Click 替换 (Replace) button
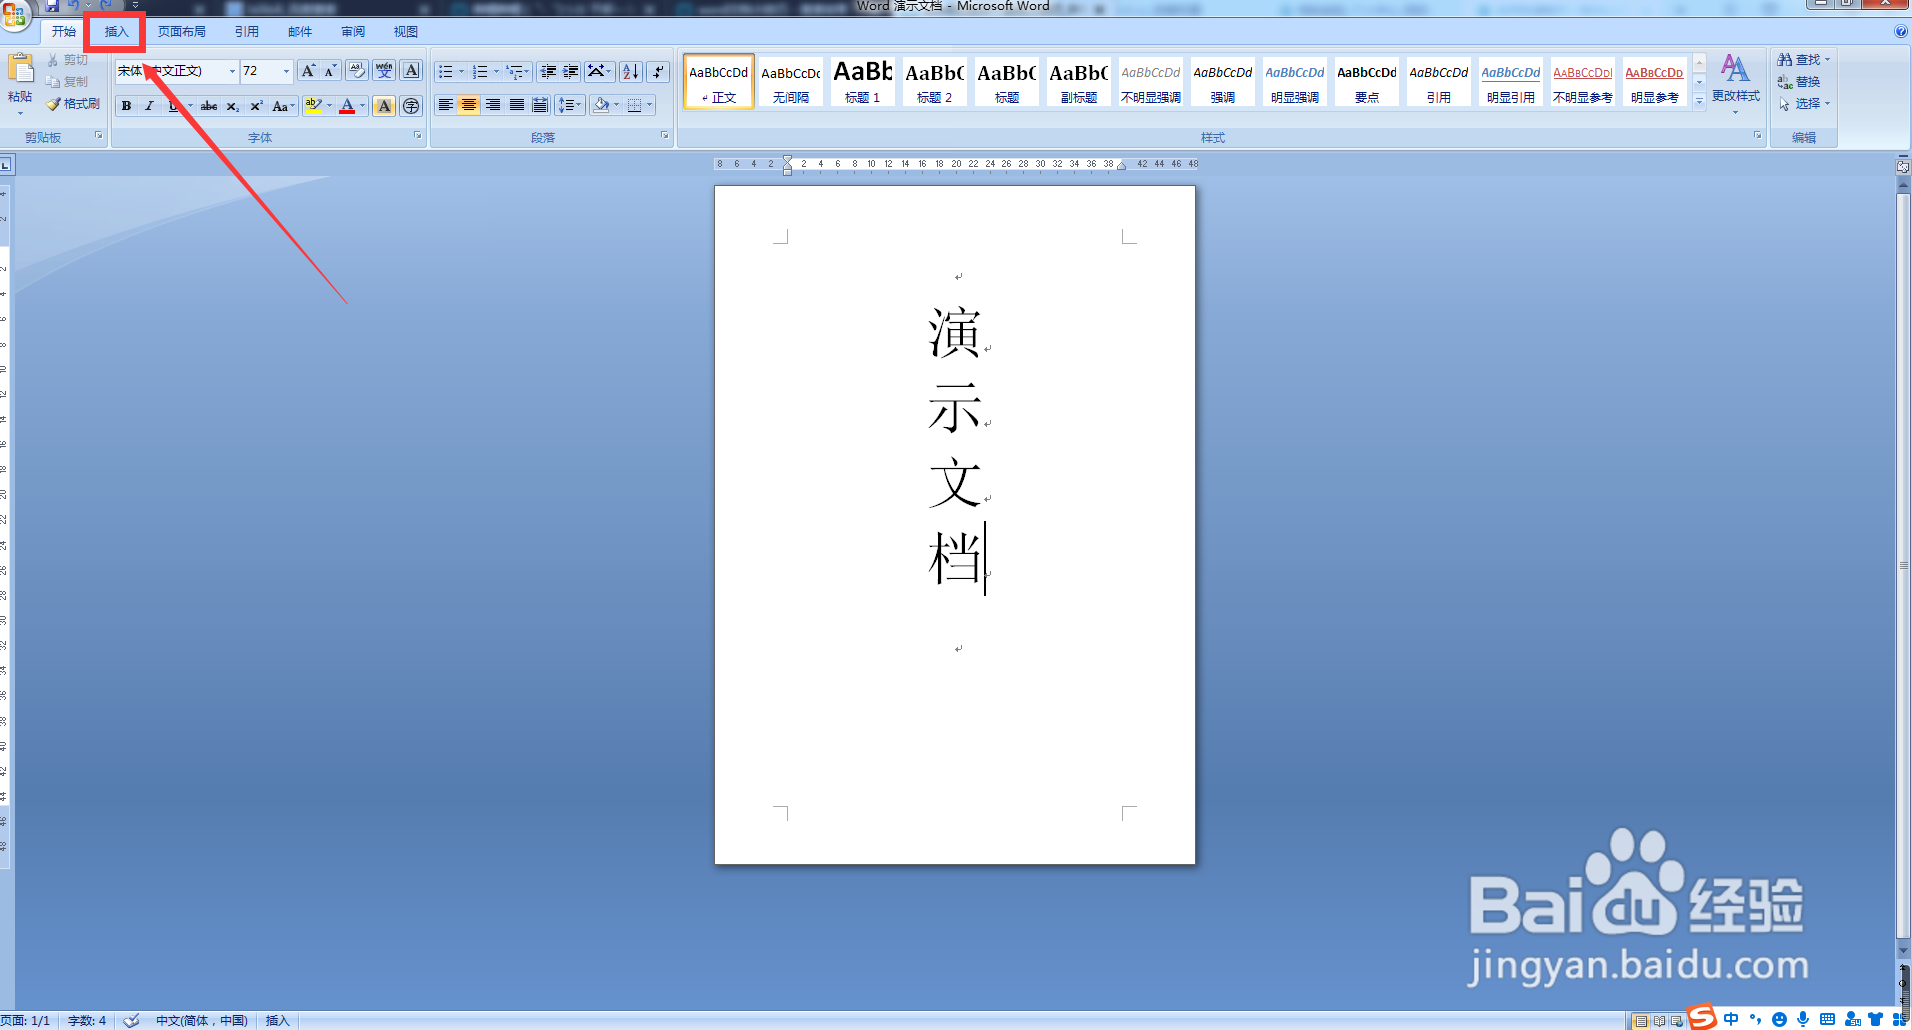 pyautogui.click(x=1799, y=82)
